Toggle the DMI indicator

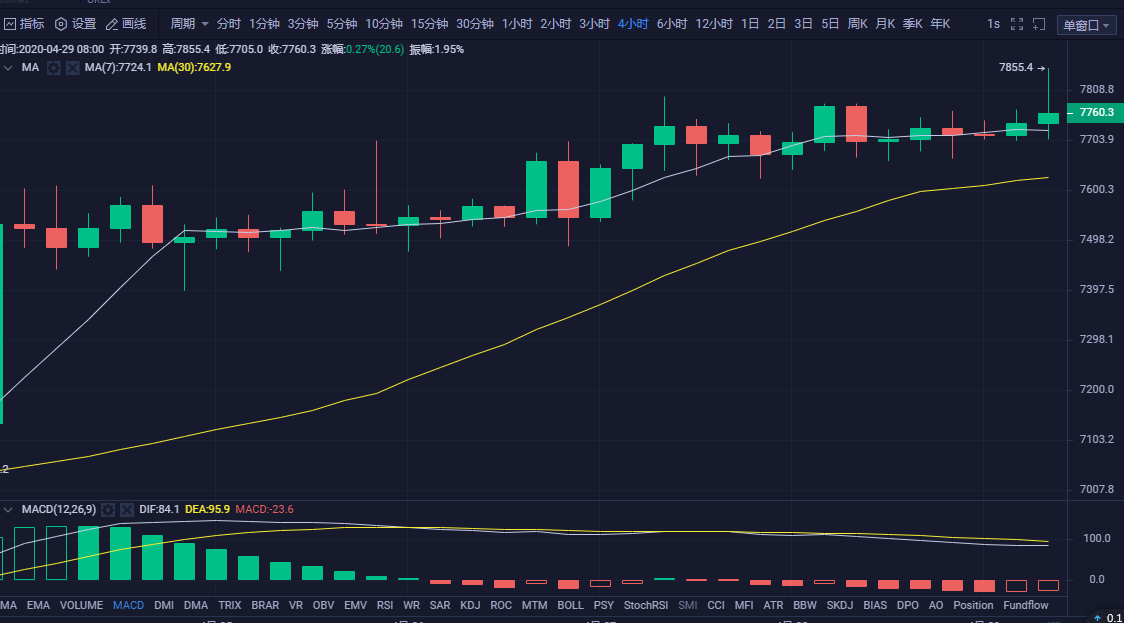pyautogui.click(x=164, y=606)
